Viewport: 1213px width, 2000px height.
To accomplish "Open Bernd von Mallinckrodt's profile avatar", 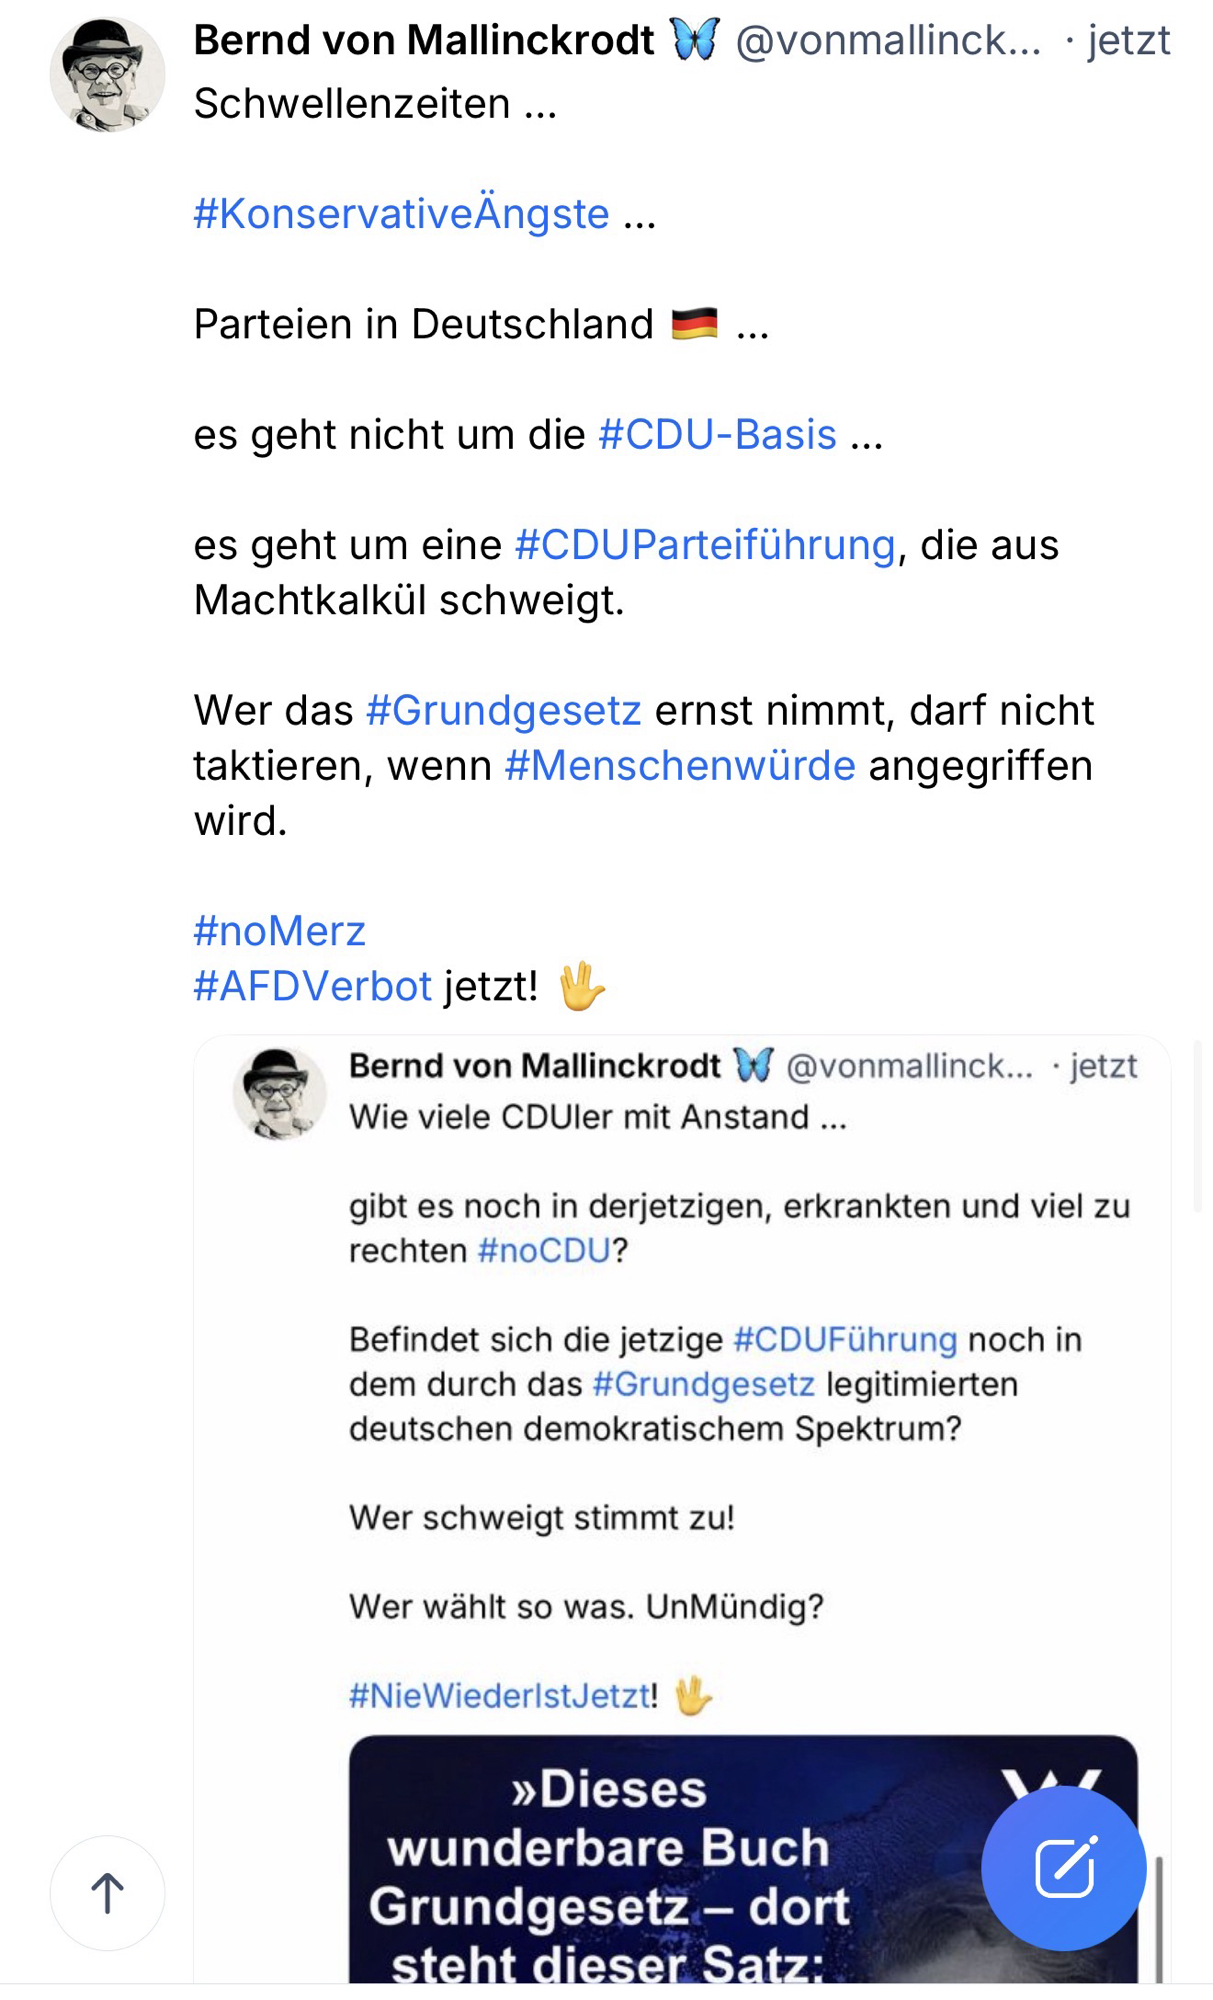I will click(107, 75).
